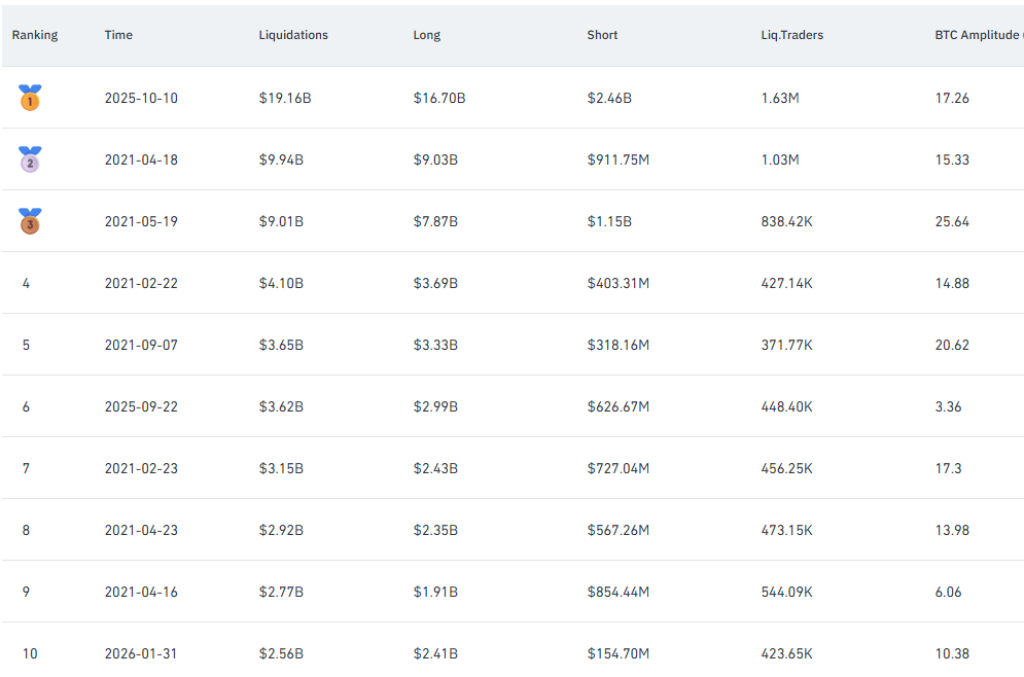1024x677 pixels.
Task: Click the $911.75M short value
Action: pyautogui.click(x=618, y=160)
